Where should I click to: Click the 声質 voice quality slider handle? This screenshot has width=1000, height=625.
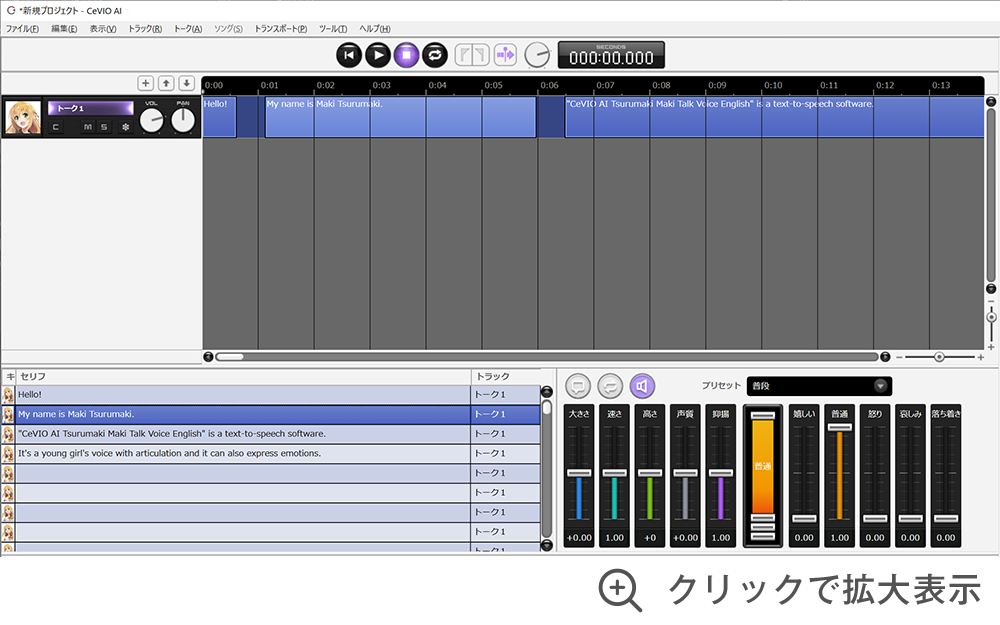pyautogui.click(x=685, y=473)
